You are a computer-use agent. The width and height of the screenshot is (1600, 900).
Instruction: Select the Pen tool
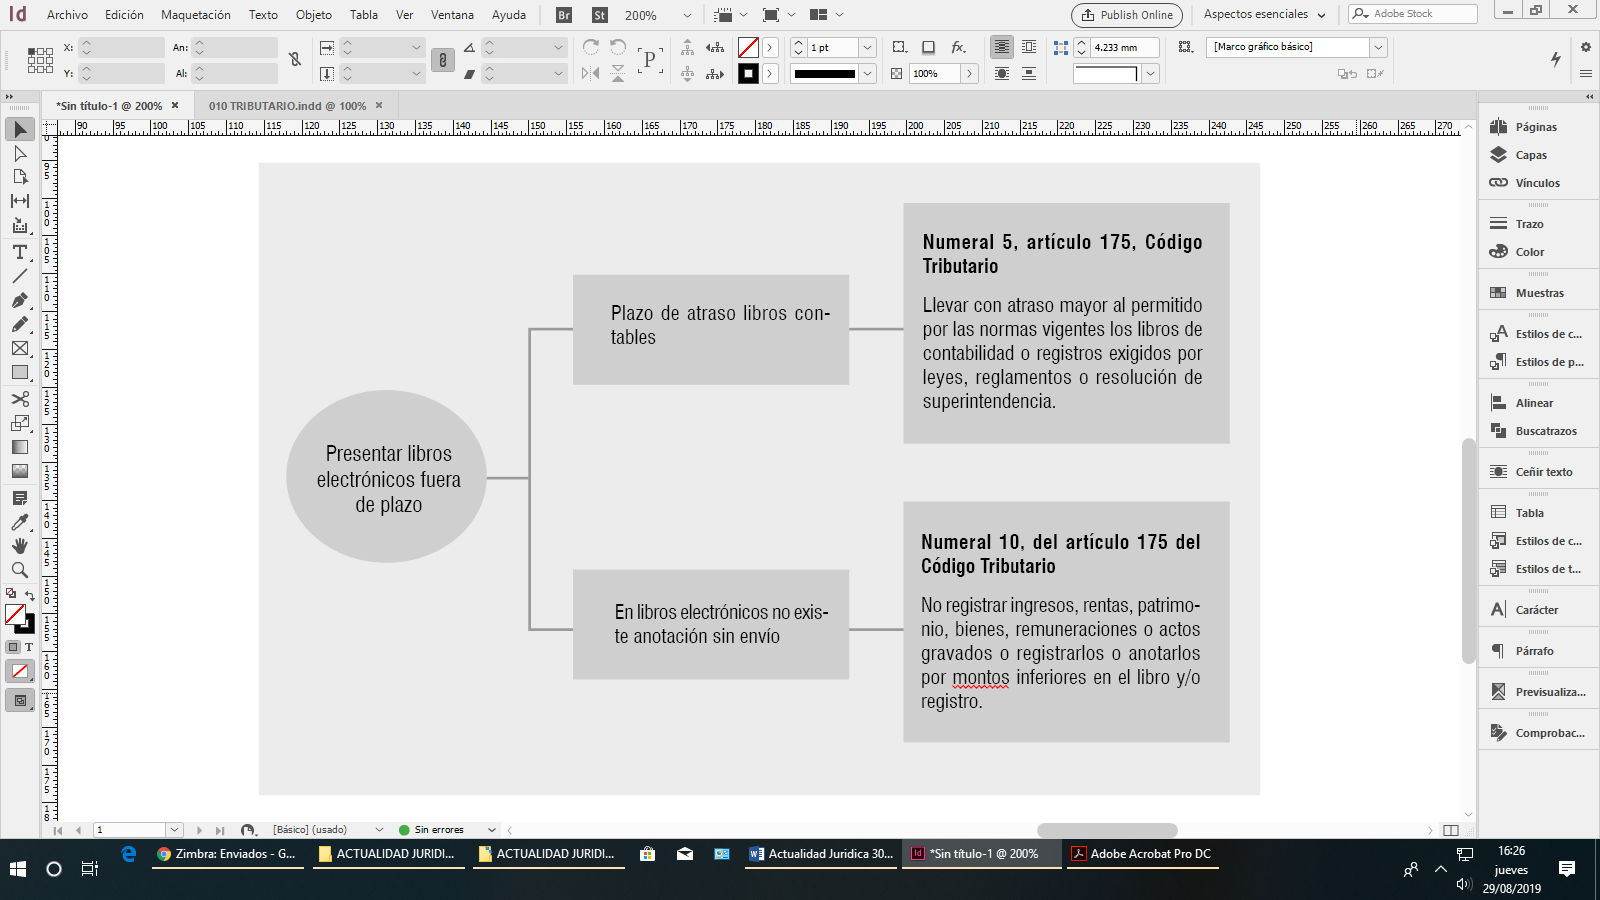[x=20, y=300]
